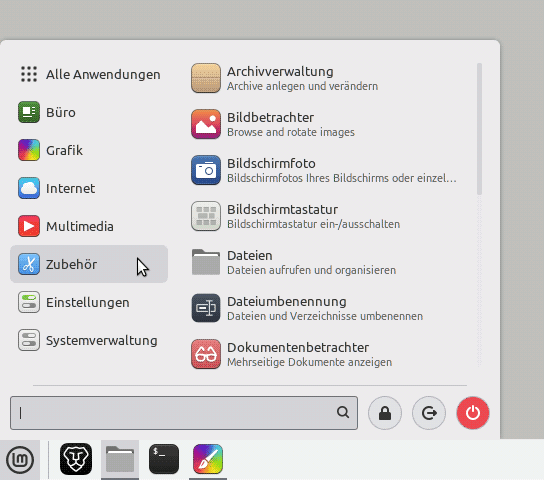Click the 'Browse and rotate images' description
Viewport: 544px width, 480px height.
tap(291, 132)
